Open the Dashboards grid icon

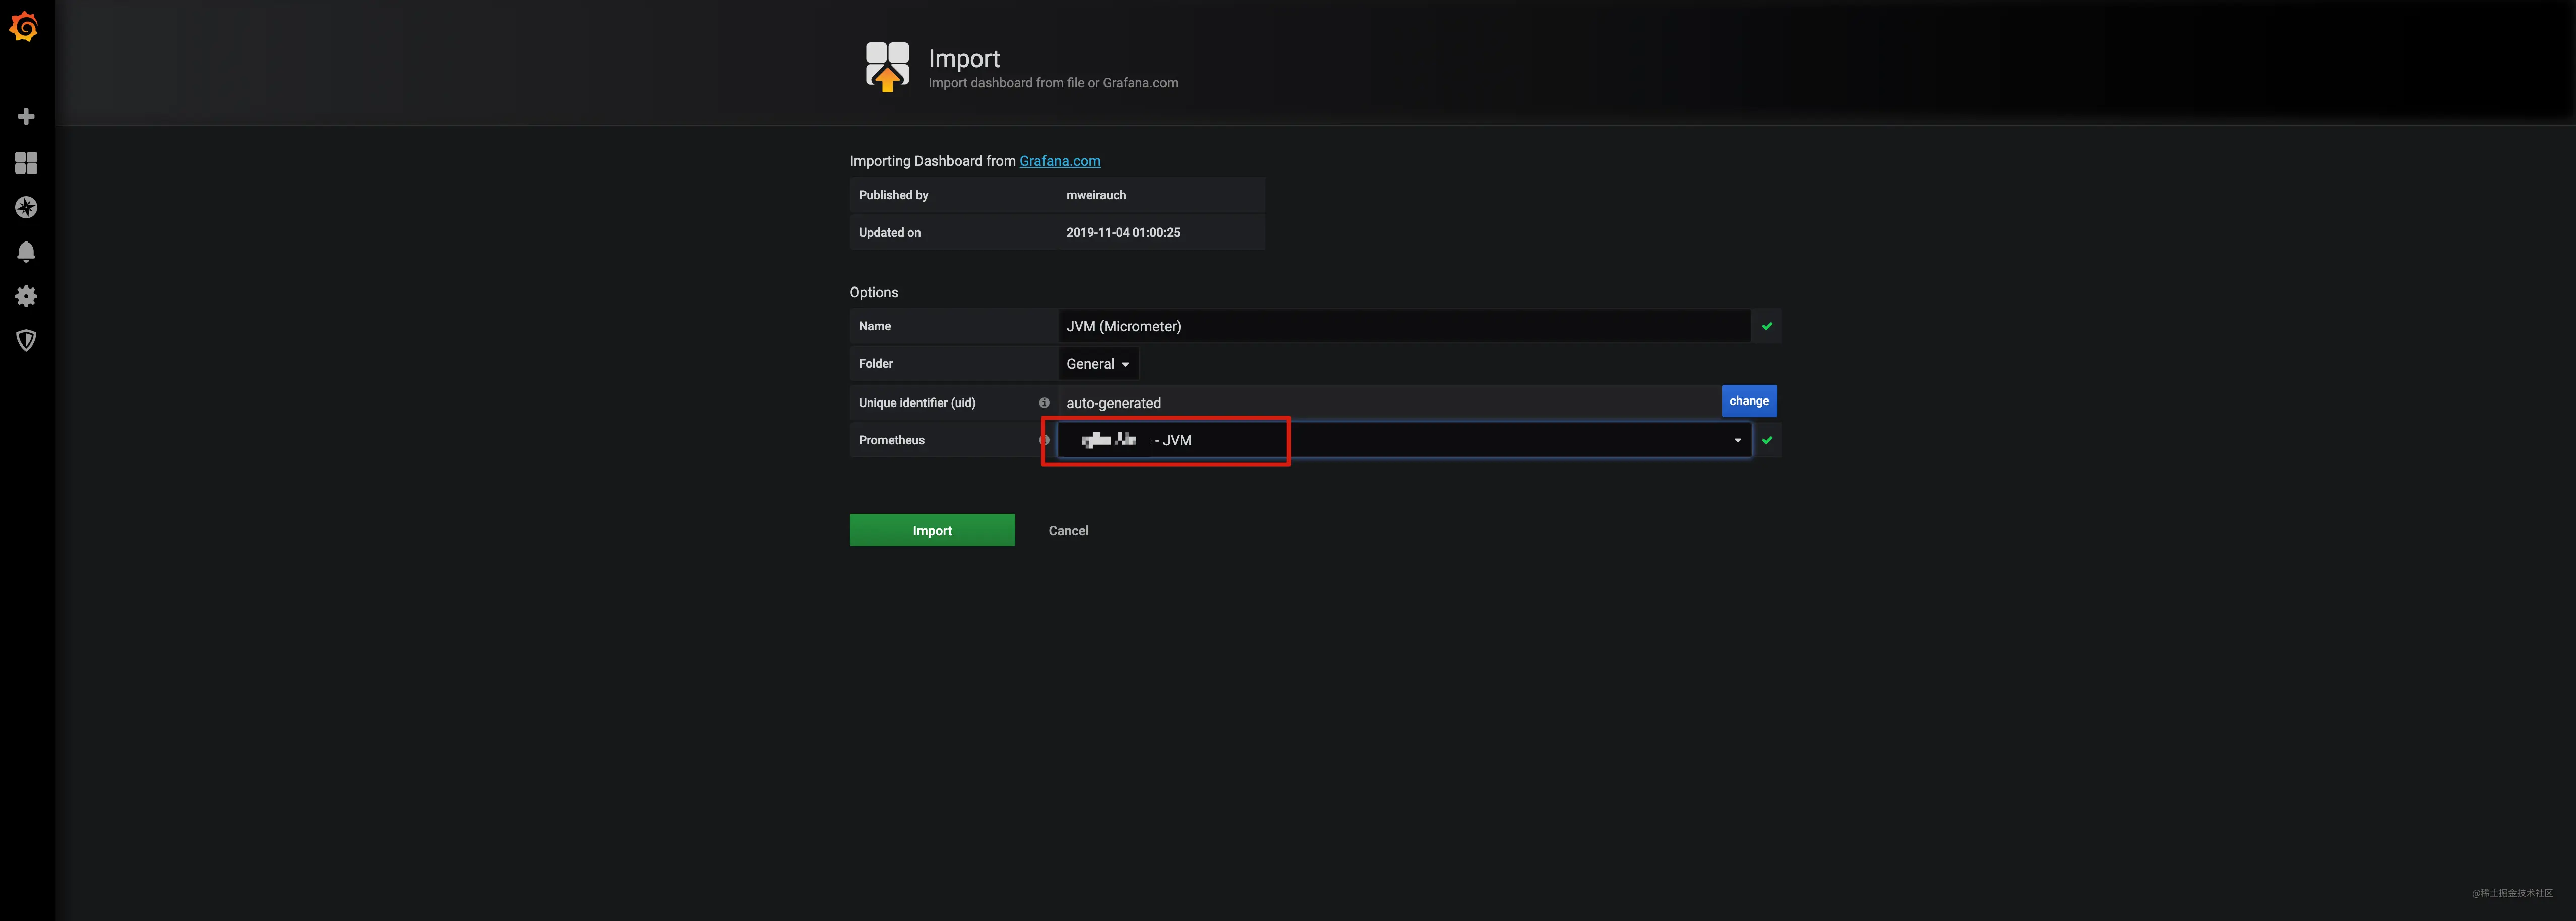(26, 163)
